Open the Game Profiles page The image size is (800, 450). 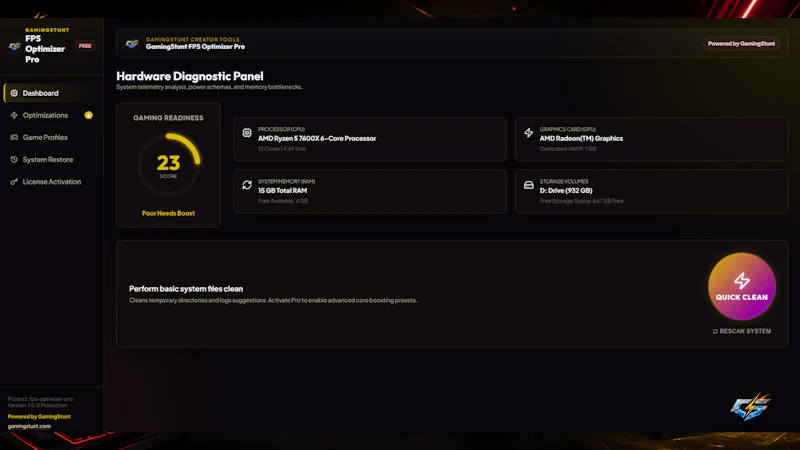coord(52,137)
